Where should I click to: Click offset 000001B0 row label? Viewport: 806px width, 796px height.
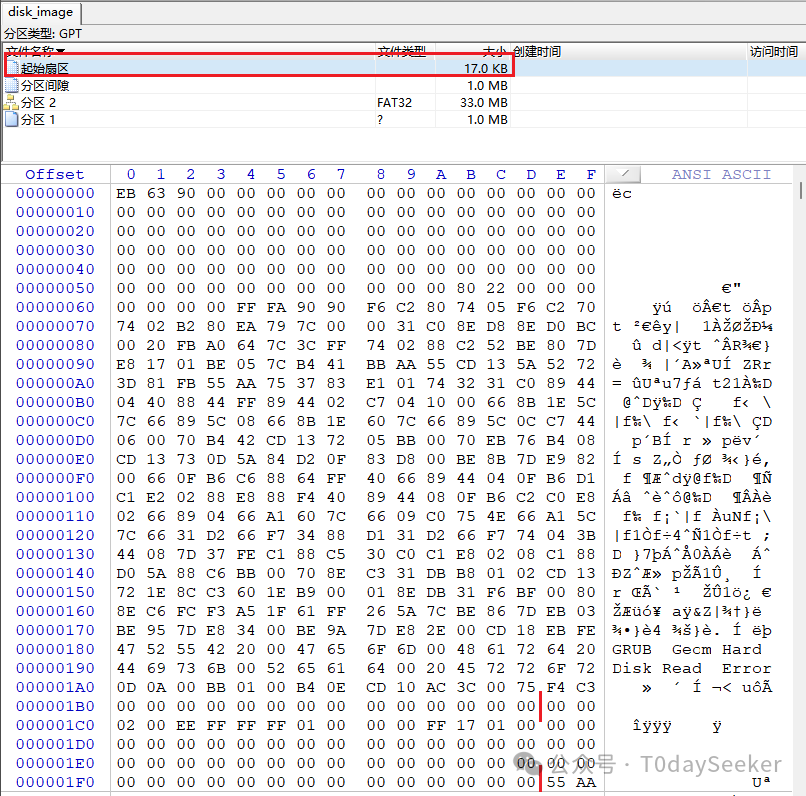click(55, 707)
